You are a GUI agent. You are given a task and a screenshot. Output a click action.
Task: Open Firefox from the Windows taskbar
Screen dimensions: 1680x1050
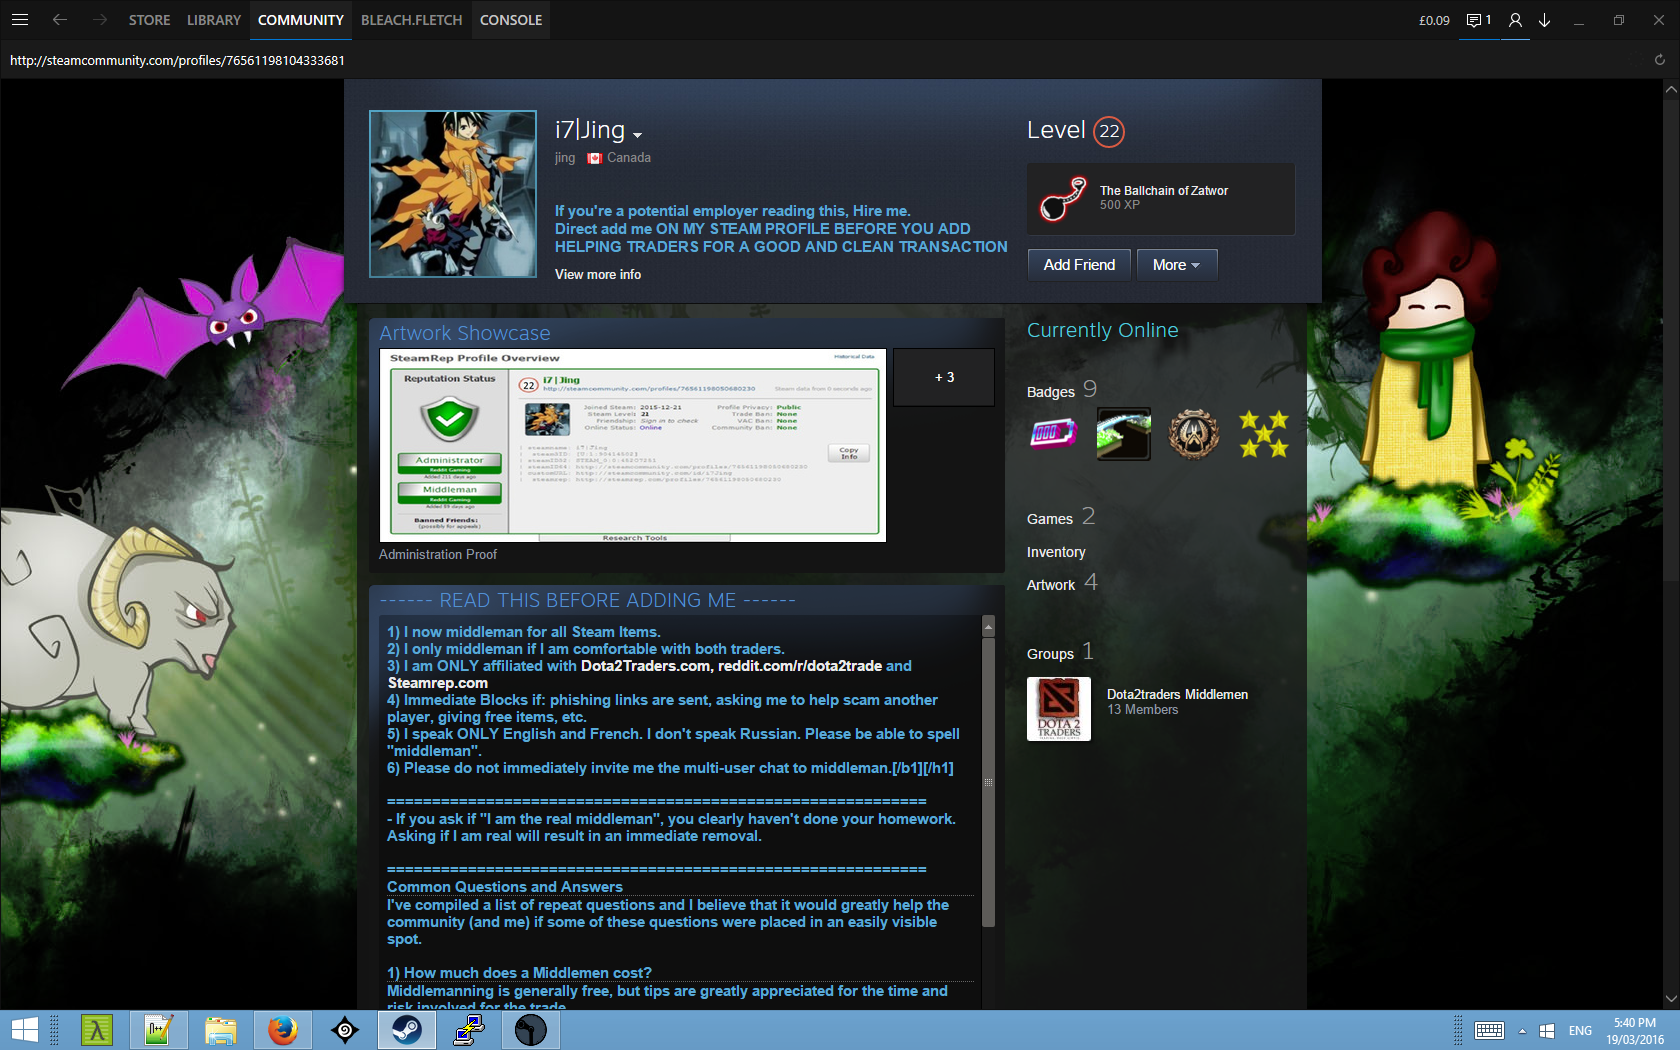click(x=283, y=1029)
